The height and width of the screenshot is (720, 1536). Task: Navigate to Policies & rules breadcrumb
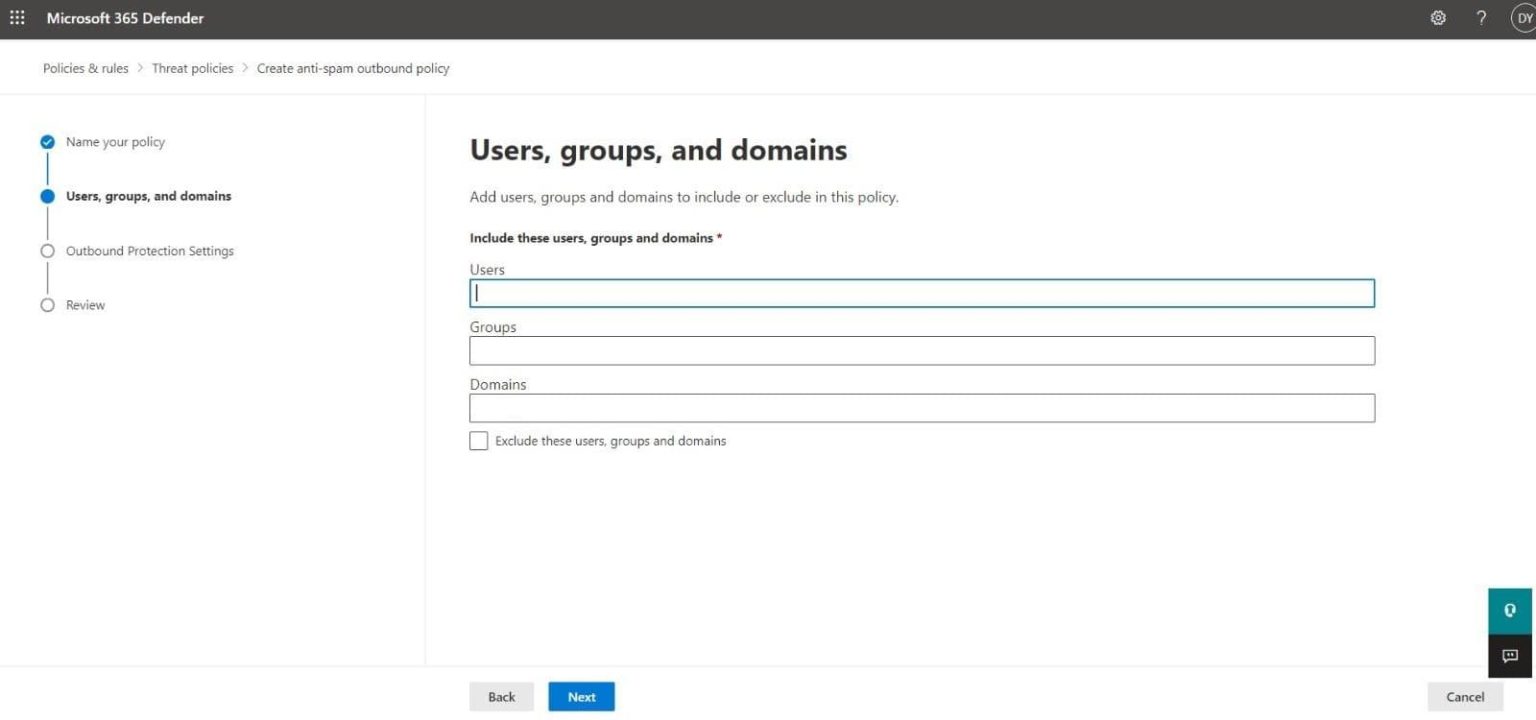click(x=85, y=67)
